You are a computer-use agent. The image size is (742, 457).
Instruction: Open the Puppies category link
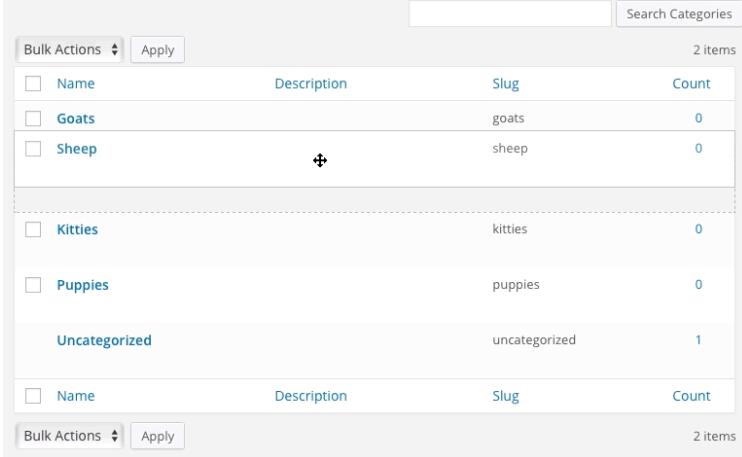point(82,285)
